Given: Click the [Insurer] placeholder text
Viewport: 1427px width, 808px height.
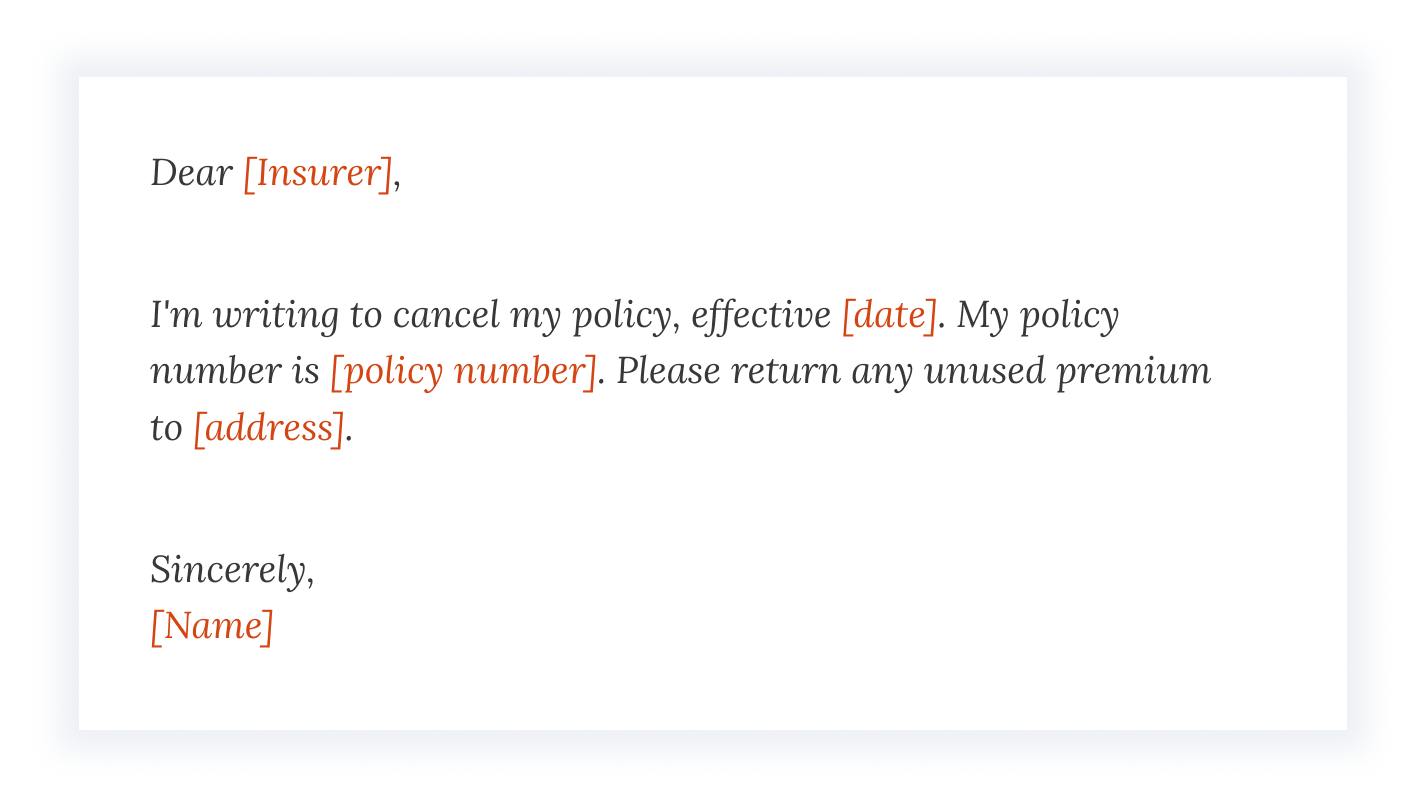Looking at the screenshot, I should [318, 173].
